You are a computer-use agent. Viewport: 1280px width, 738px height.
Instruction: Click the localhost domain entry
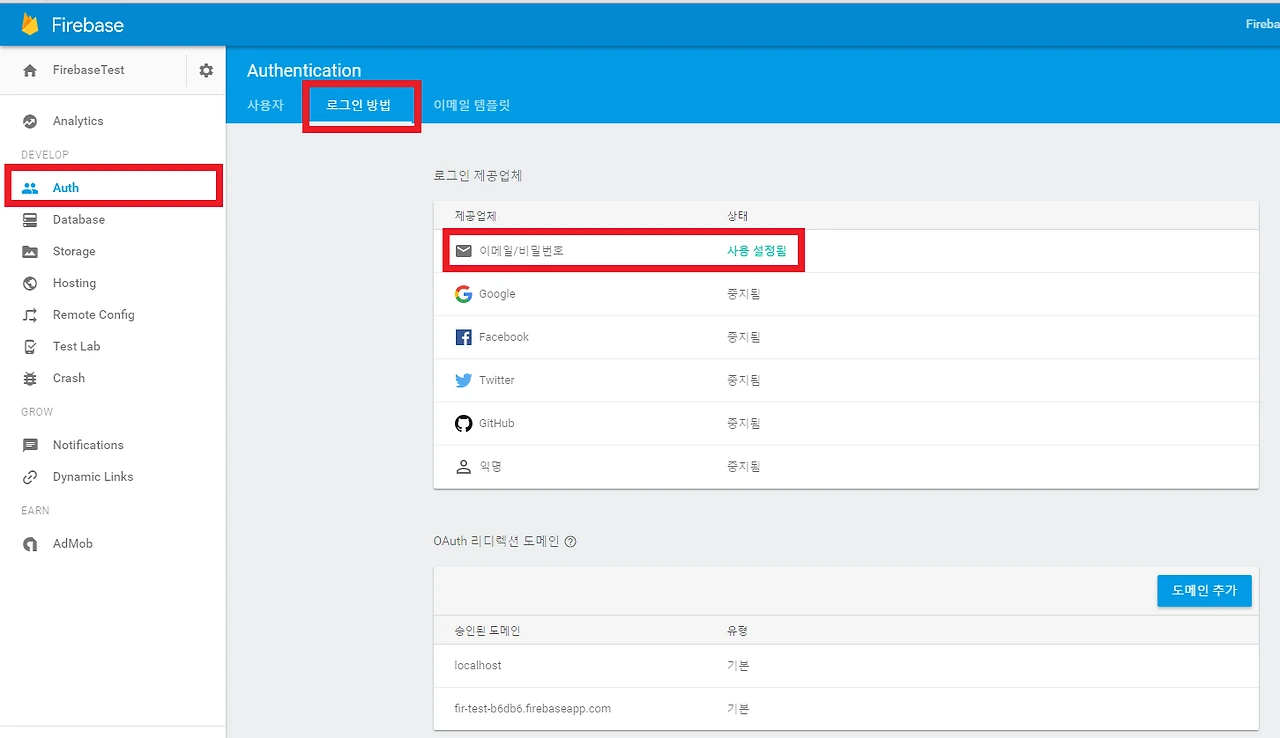(x=478, y=666)
